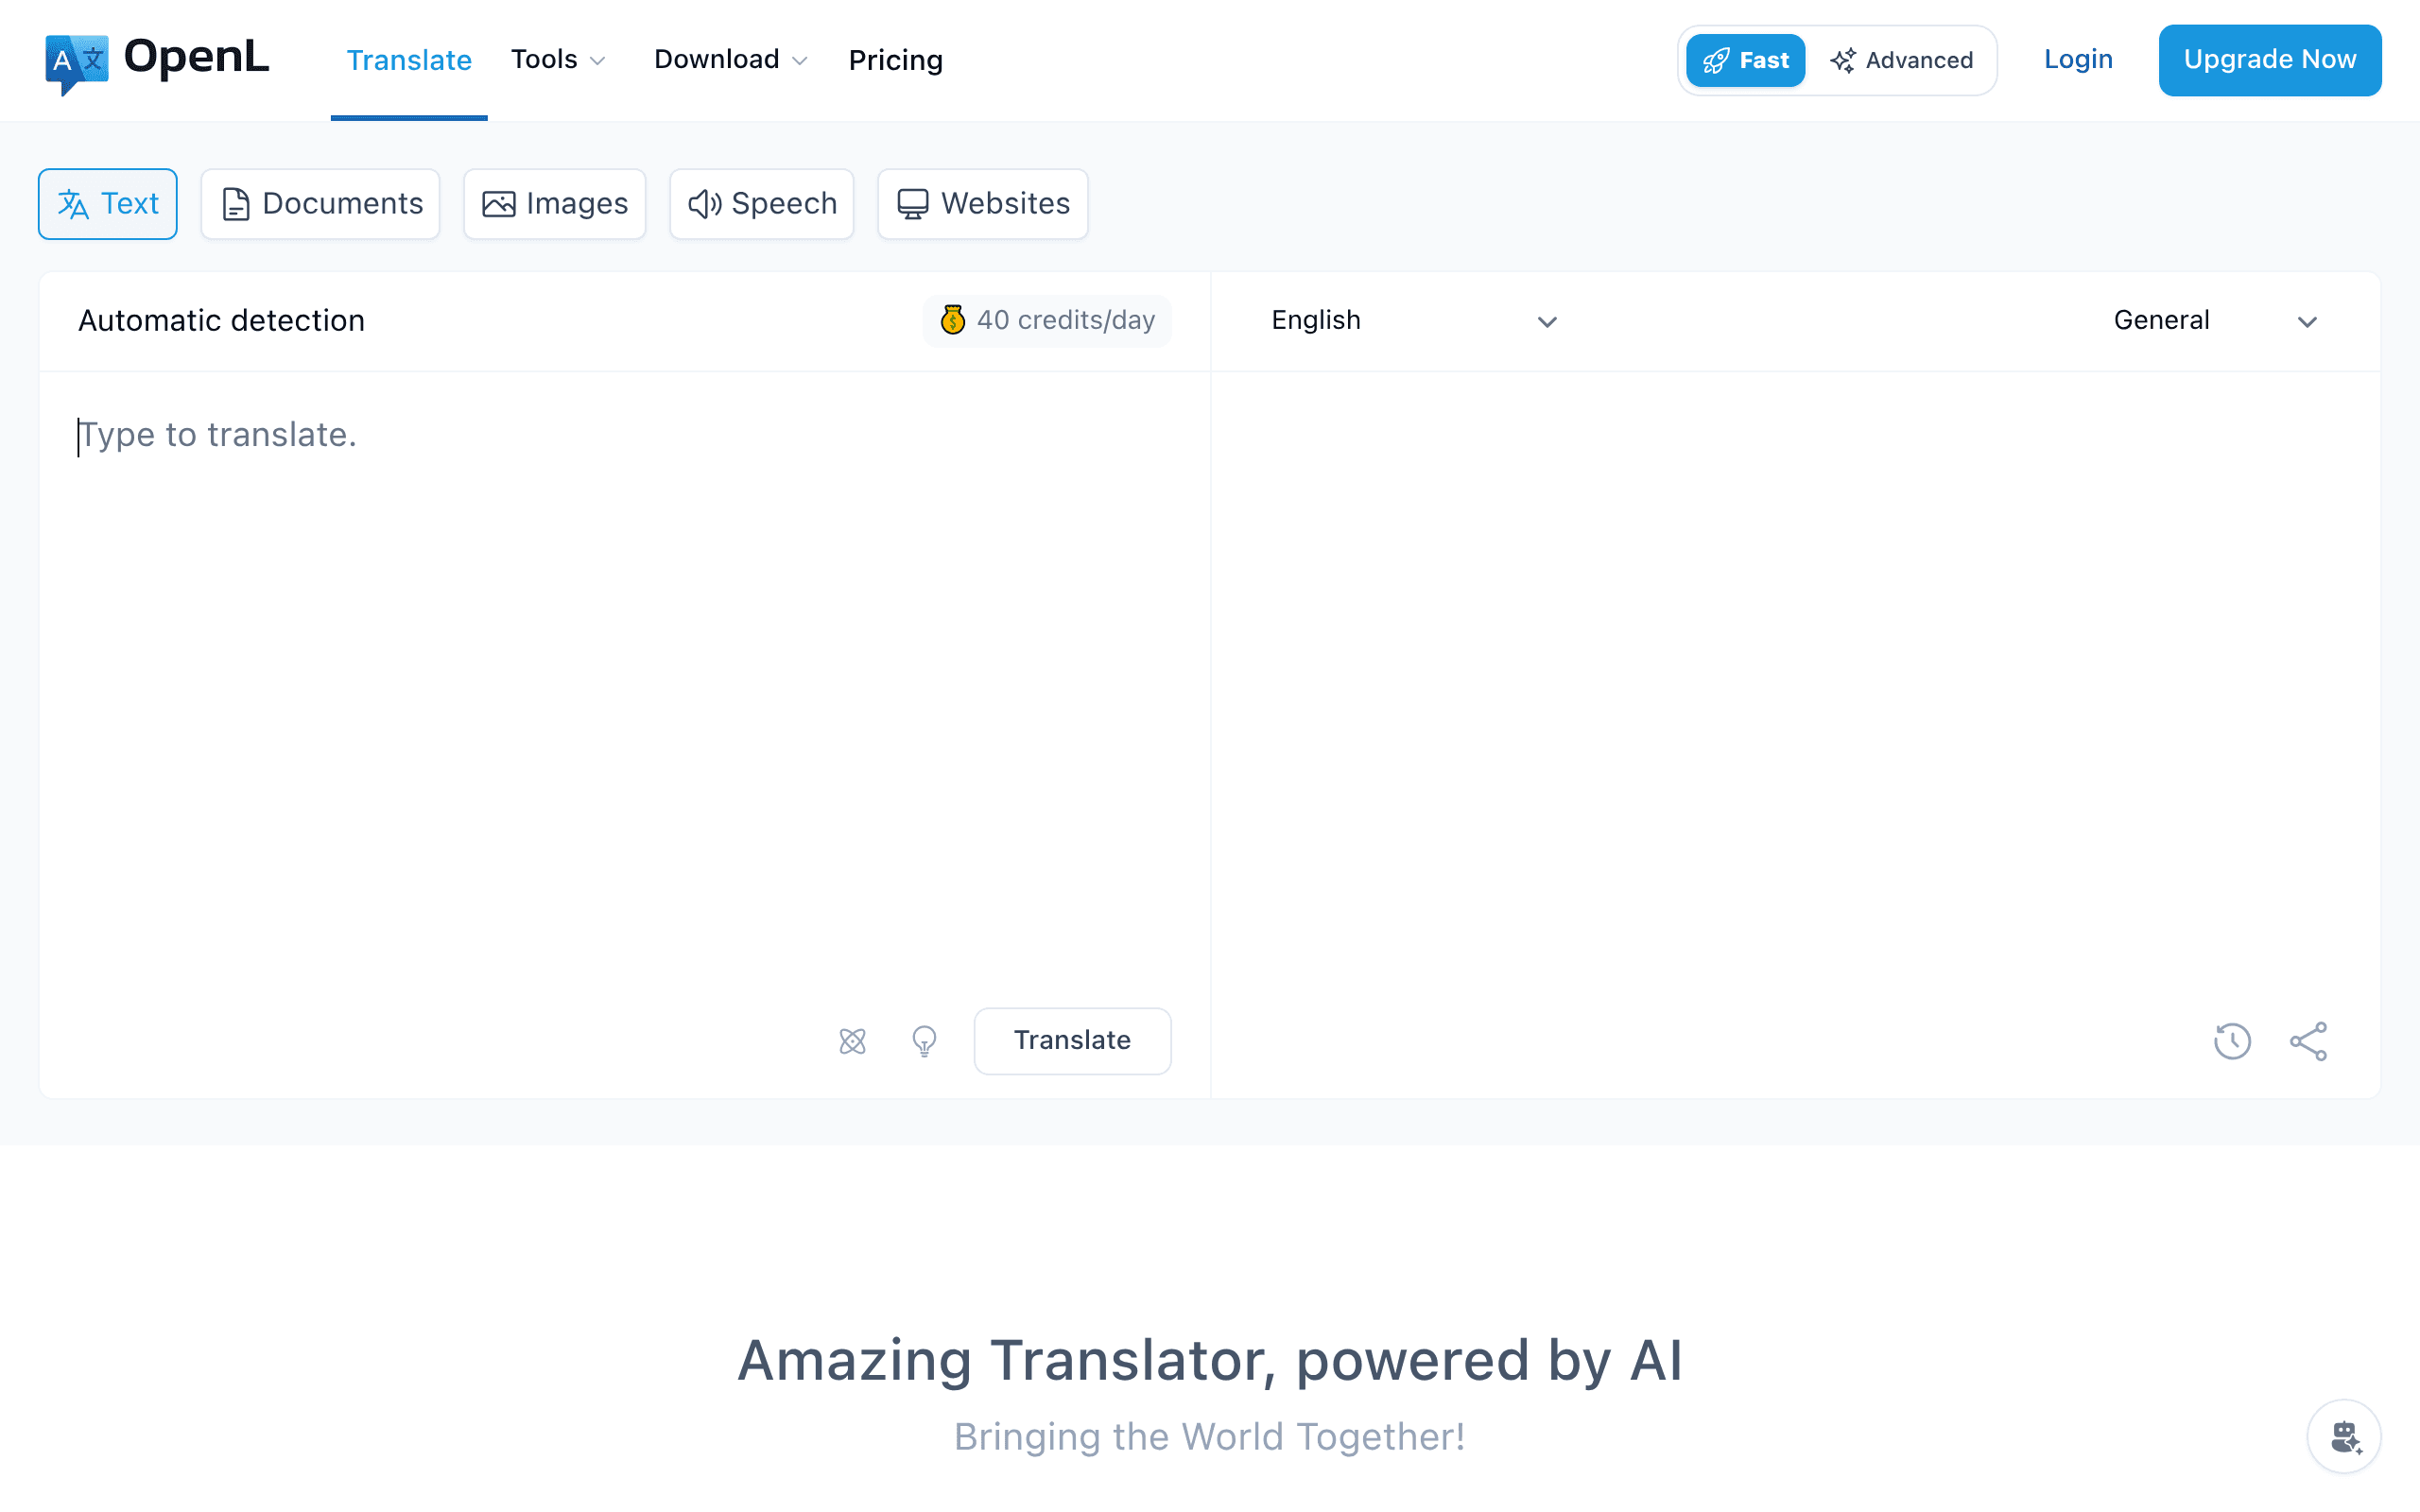
Task: Open the Documents translation mode
Action: click(x=320, y=203)
